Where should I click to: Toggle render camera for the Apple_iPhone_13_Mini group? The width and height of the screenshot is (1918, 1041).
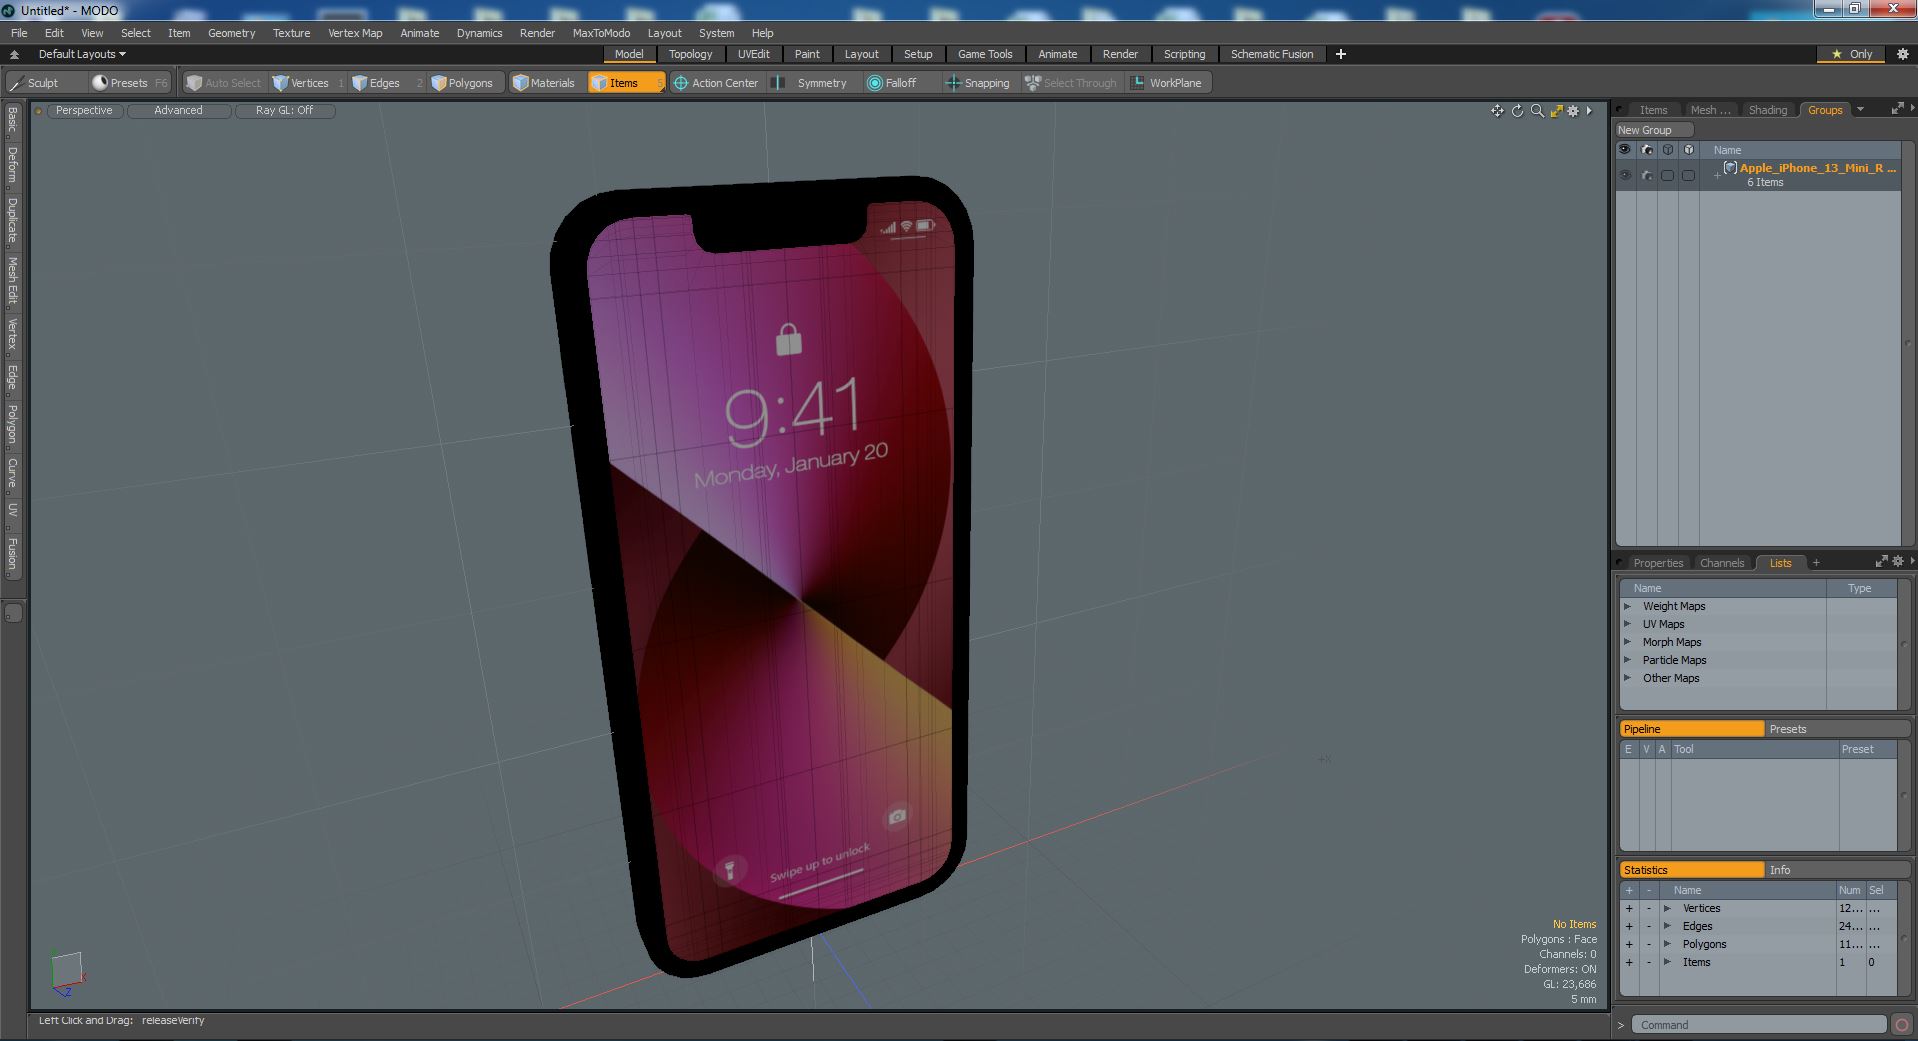(1647, 176)
